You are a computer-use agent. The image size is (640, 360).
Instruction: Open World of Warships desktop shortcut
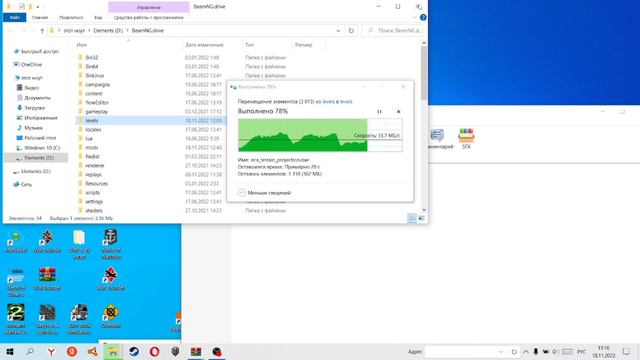[x=111, y=244]
